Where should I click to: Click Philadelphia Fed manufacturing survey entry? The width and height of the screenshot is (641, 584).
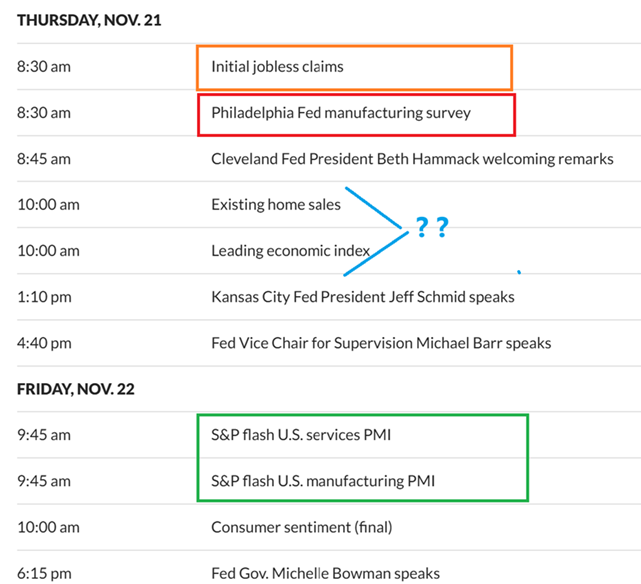pyautogui.click(x=340, y=113)
